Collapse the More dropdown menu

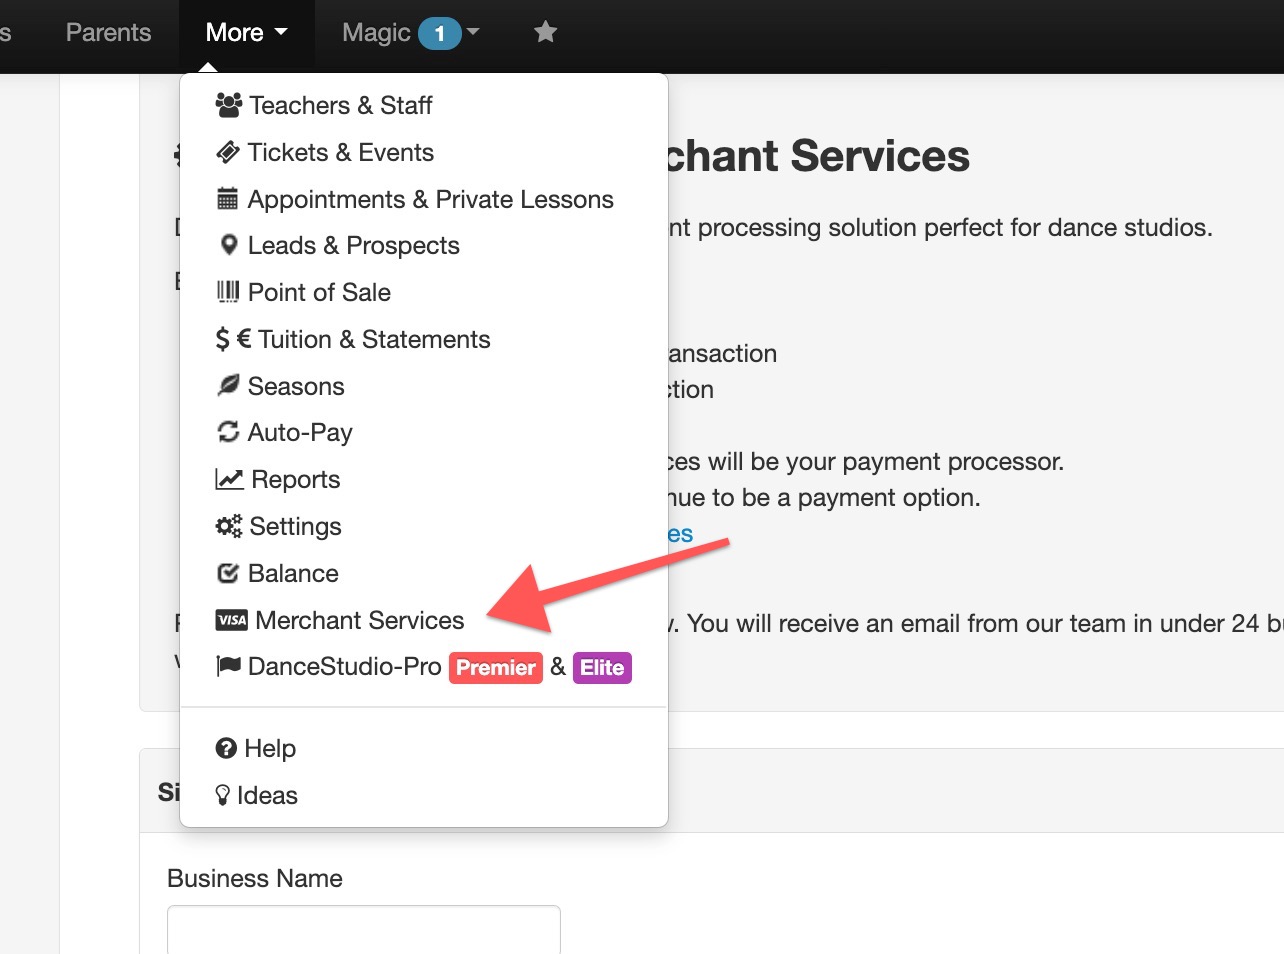[x=246, y=32]
